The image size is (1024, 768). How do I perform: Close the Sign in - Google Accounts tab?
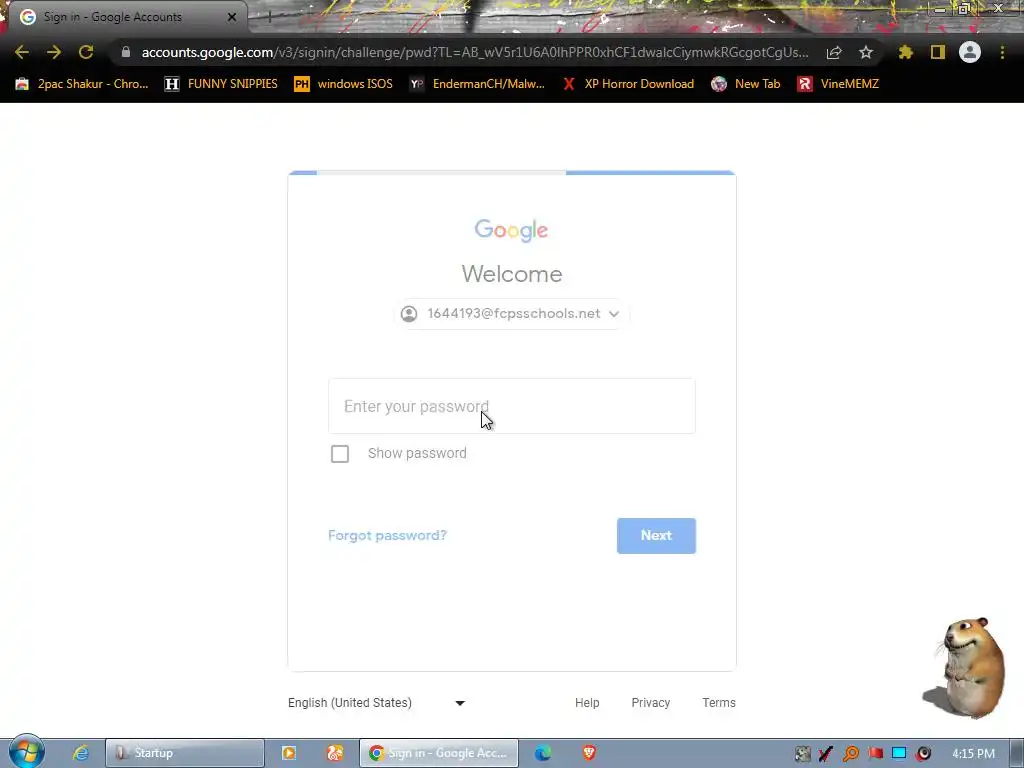(x=232, y=17)
